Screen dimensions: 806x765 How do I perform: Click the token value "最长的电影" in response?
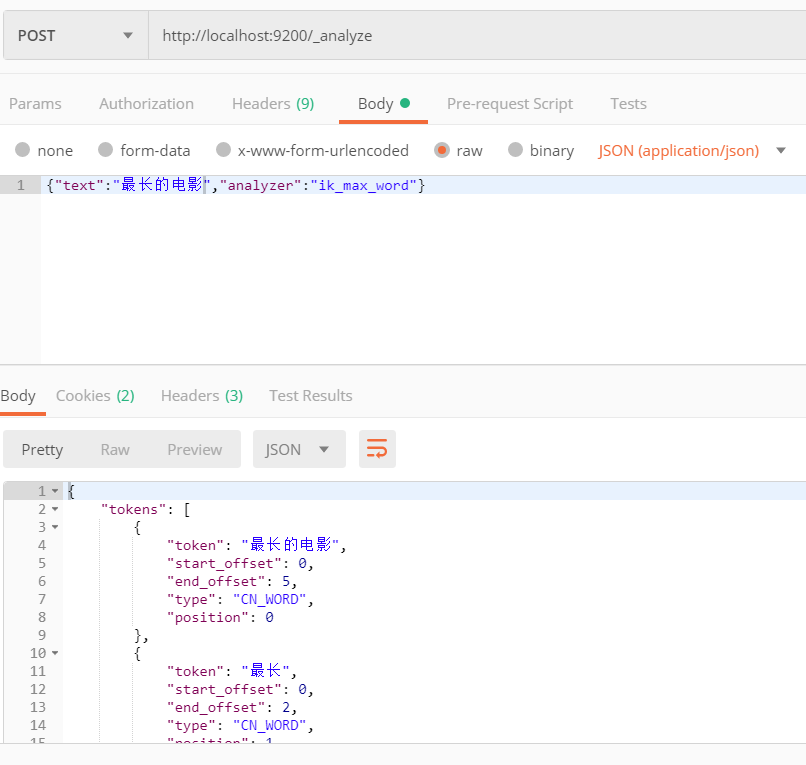290,545
